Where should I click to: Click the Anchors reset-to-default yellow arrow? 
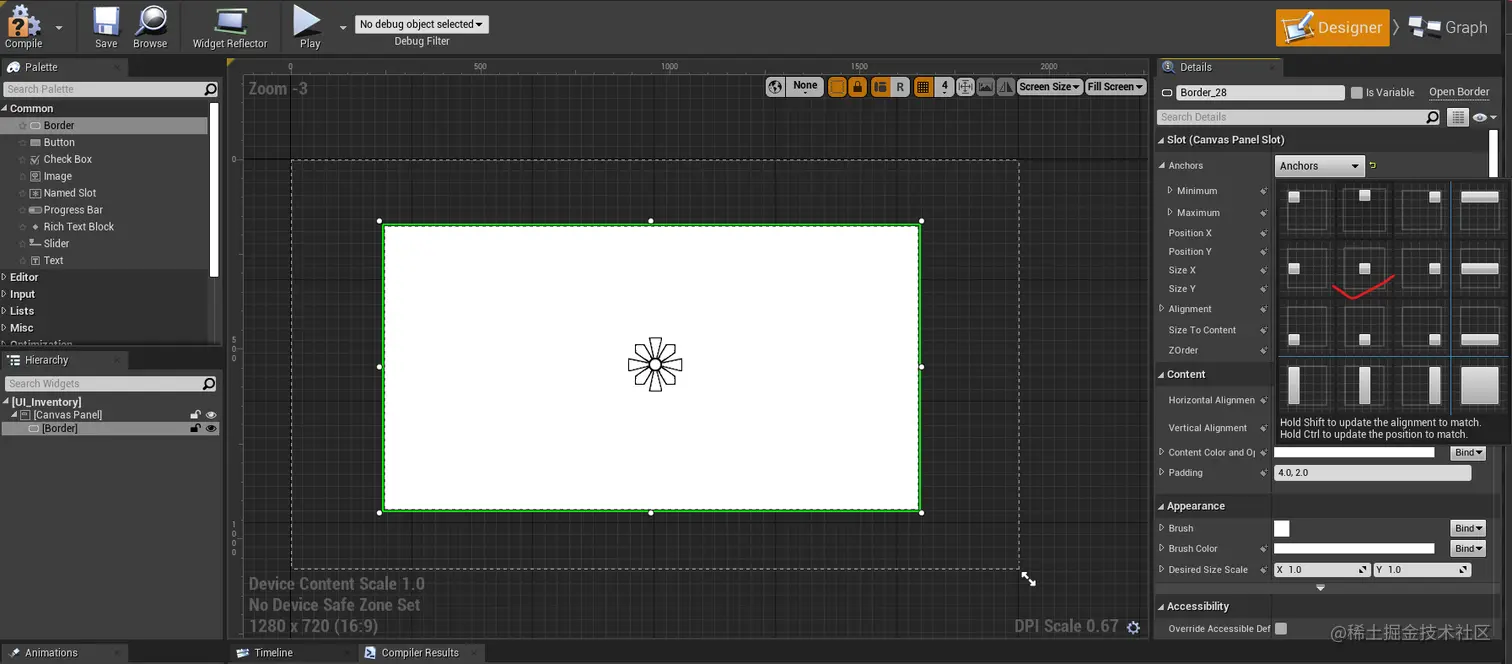[x=1373, y=165]
